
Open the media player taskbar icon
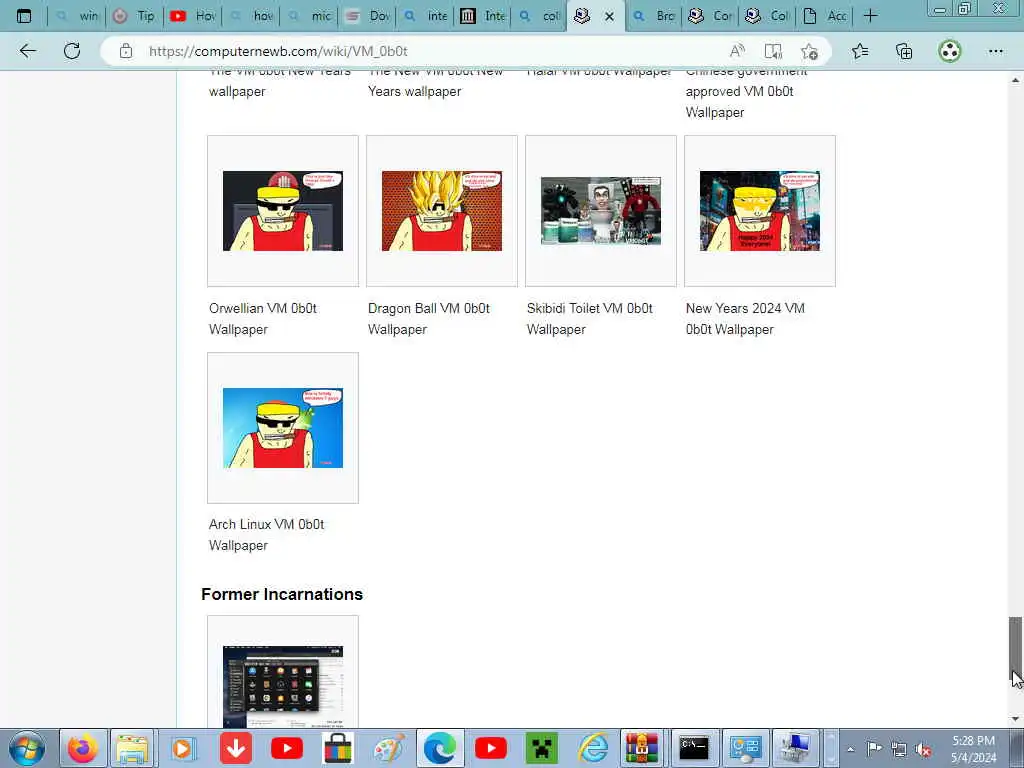point(182,748)
